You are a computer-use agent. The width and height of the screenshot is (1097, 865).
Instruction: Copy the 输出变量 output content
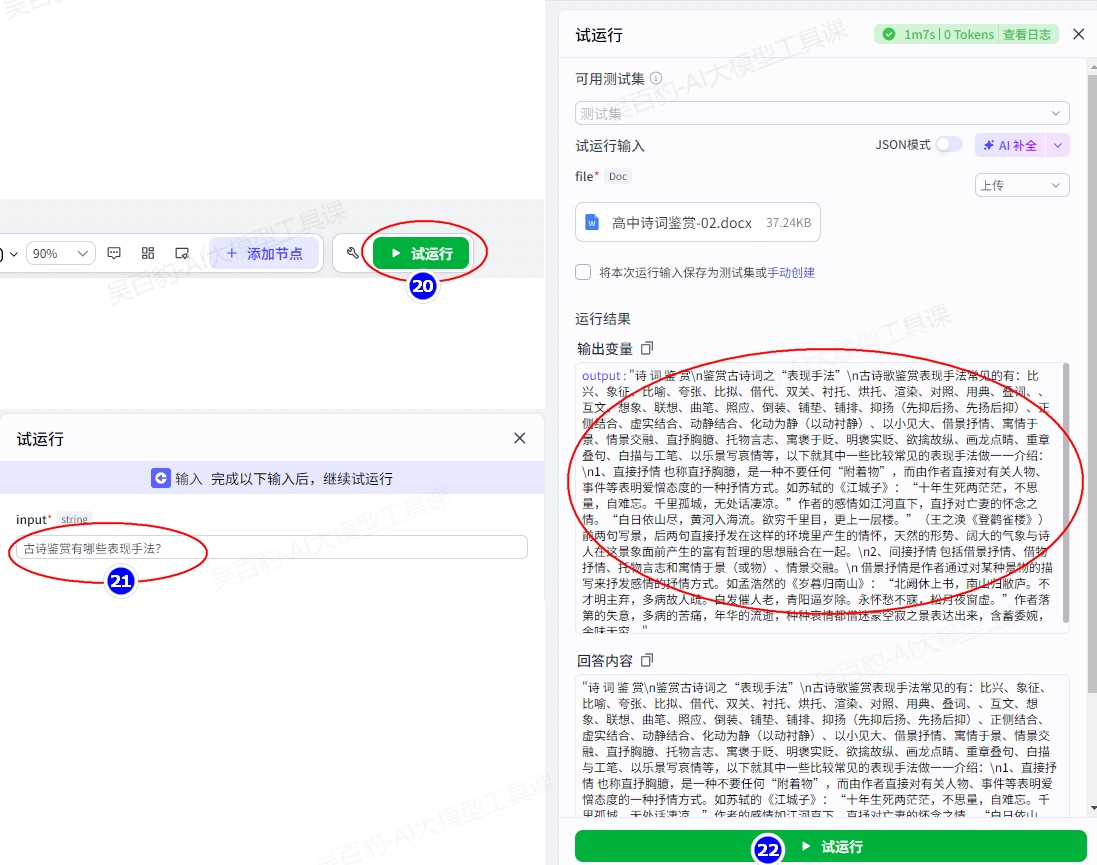[647, 348]
